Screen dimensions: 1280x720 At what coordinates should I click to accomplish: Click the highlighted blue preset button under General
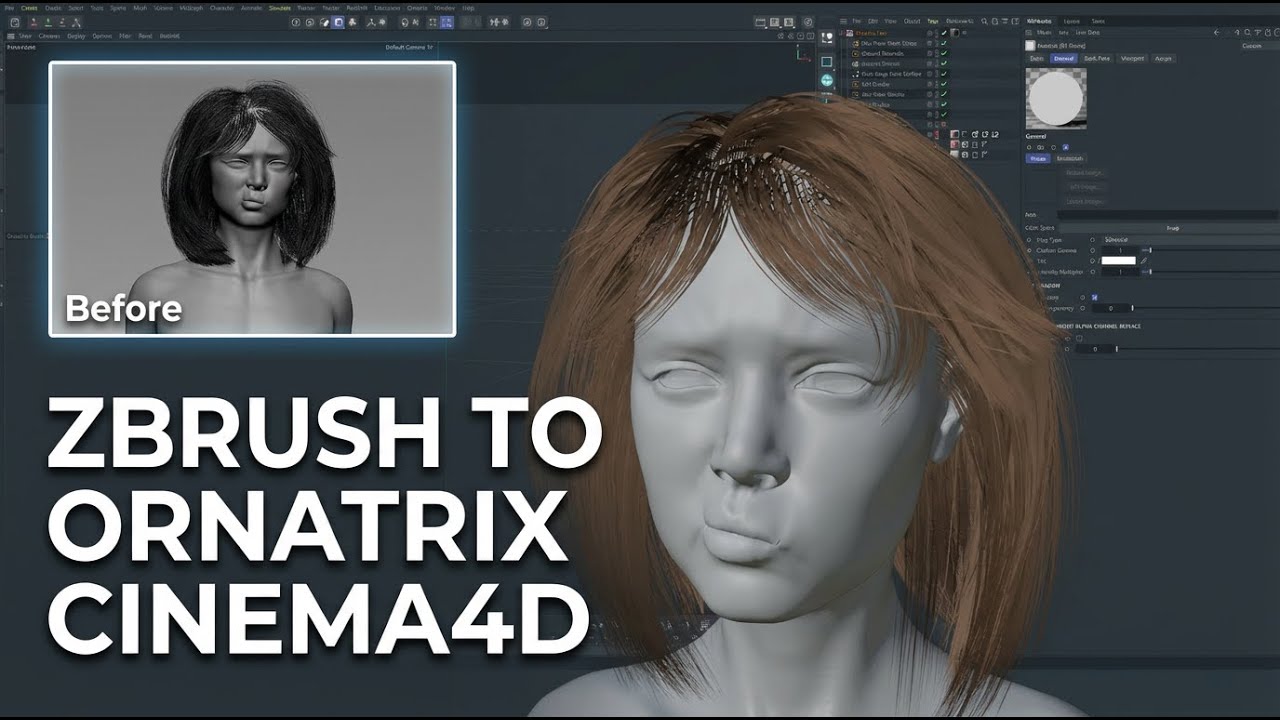(1038, 158)
